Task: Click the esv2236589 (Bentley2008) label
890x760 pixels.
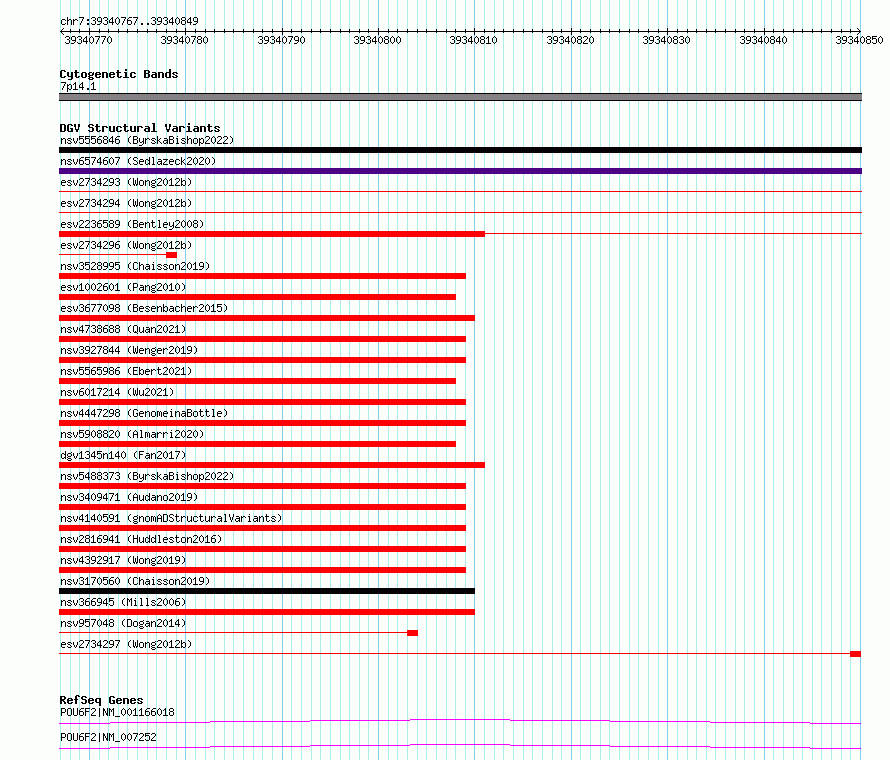Action: pos(132,224)
